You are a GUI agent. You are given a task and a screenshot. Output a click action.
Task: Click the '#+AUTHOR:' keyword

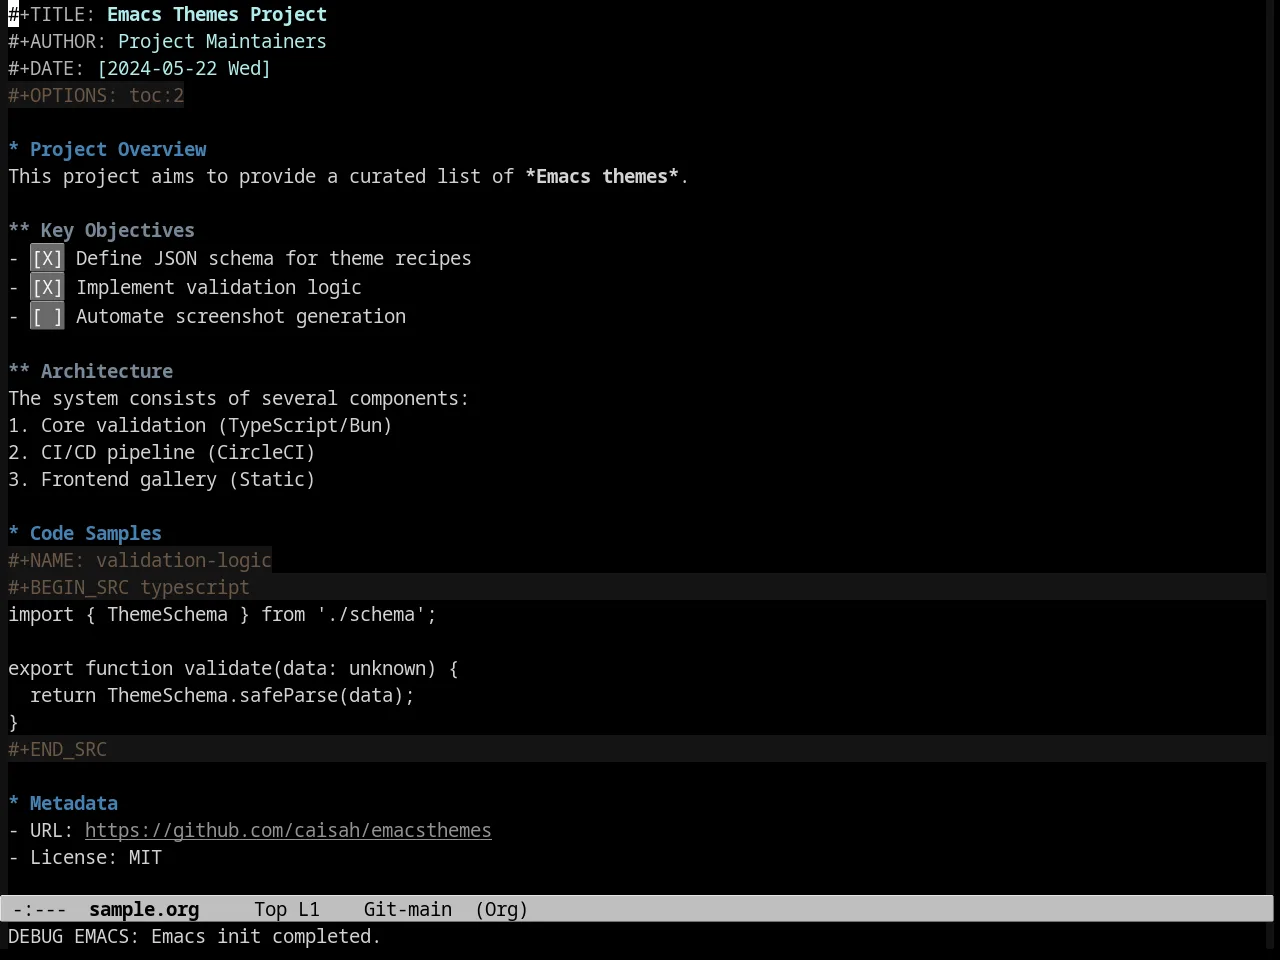click(57, 42)
